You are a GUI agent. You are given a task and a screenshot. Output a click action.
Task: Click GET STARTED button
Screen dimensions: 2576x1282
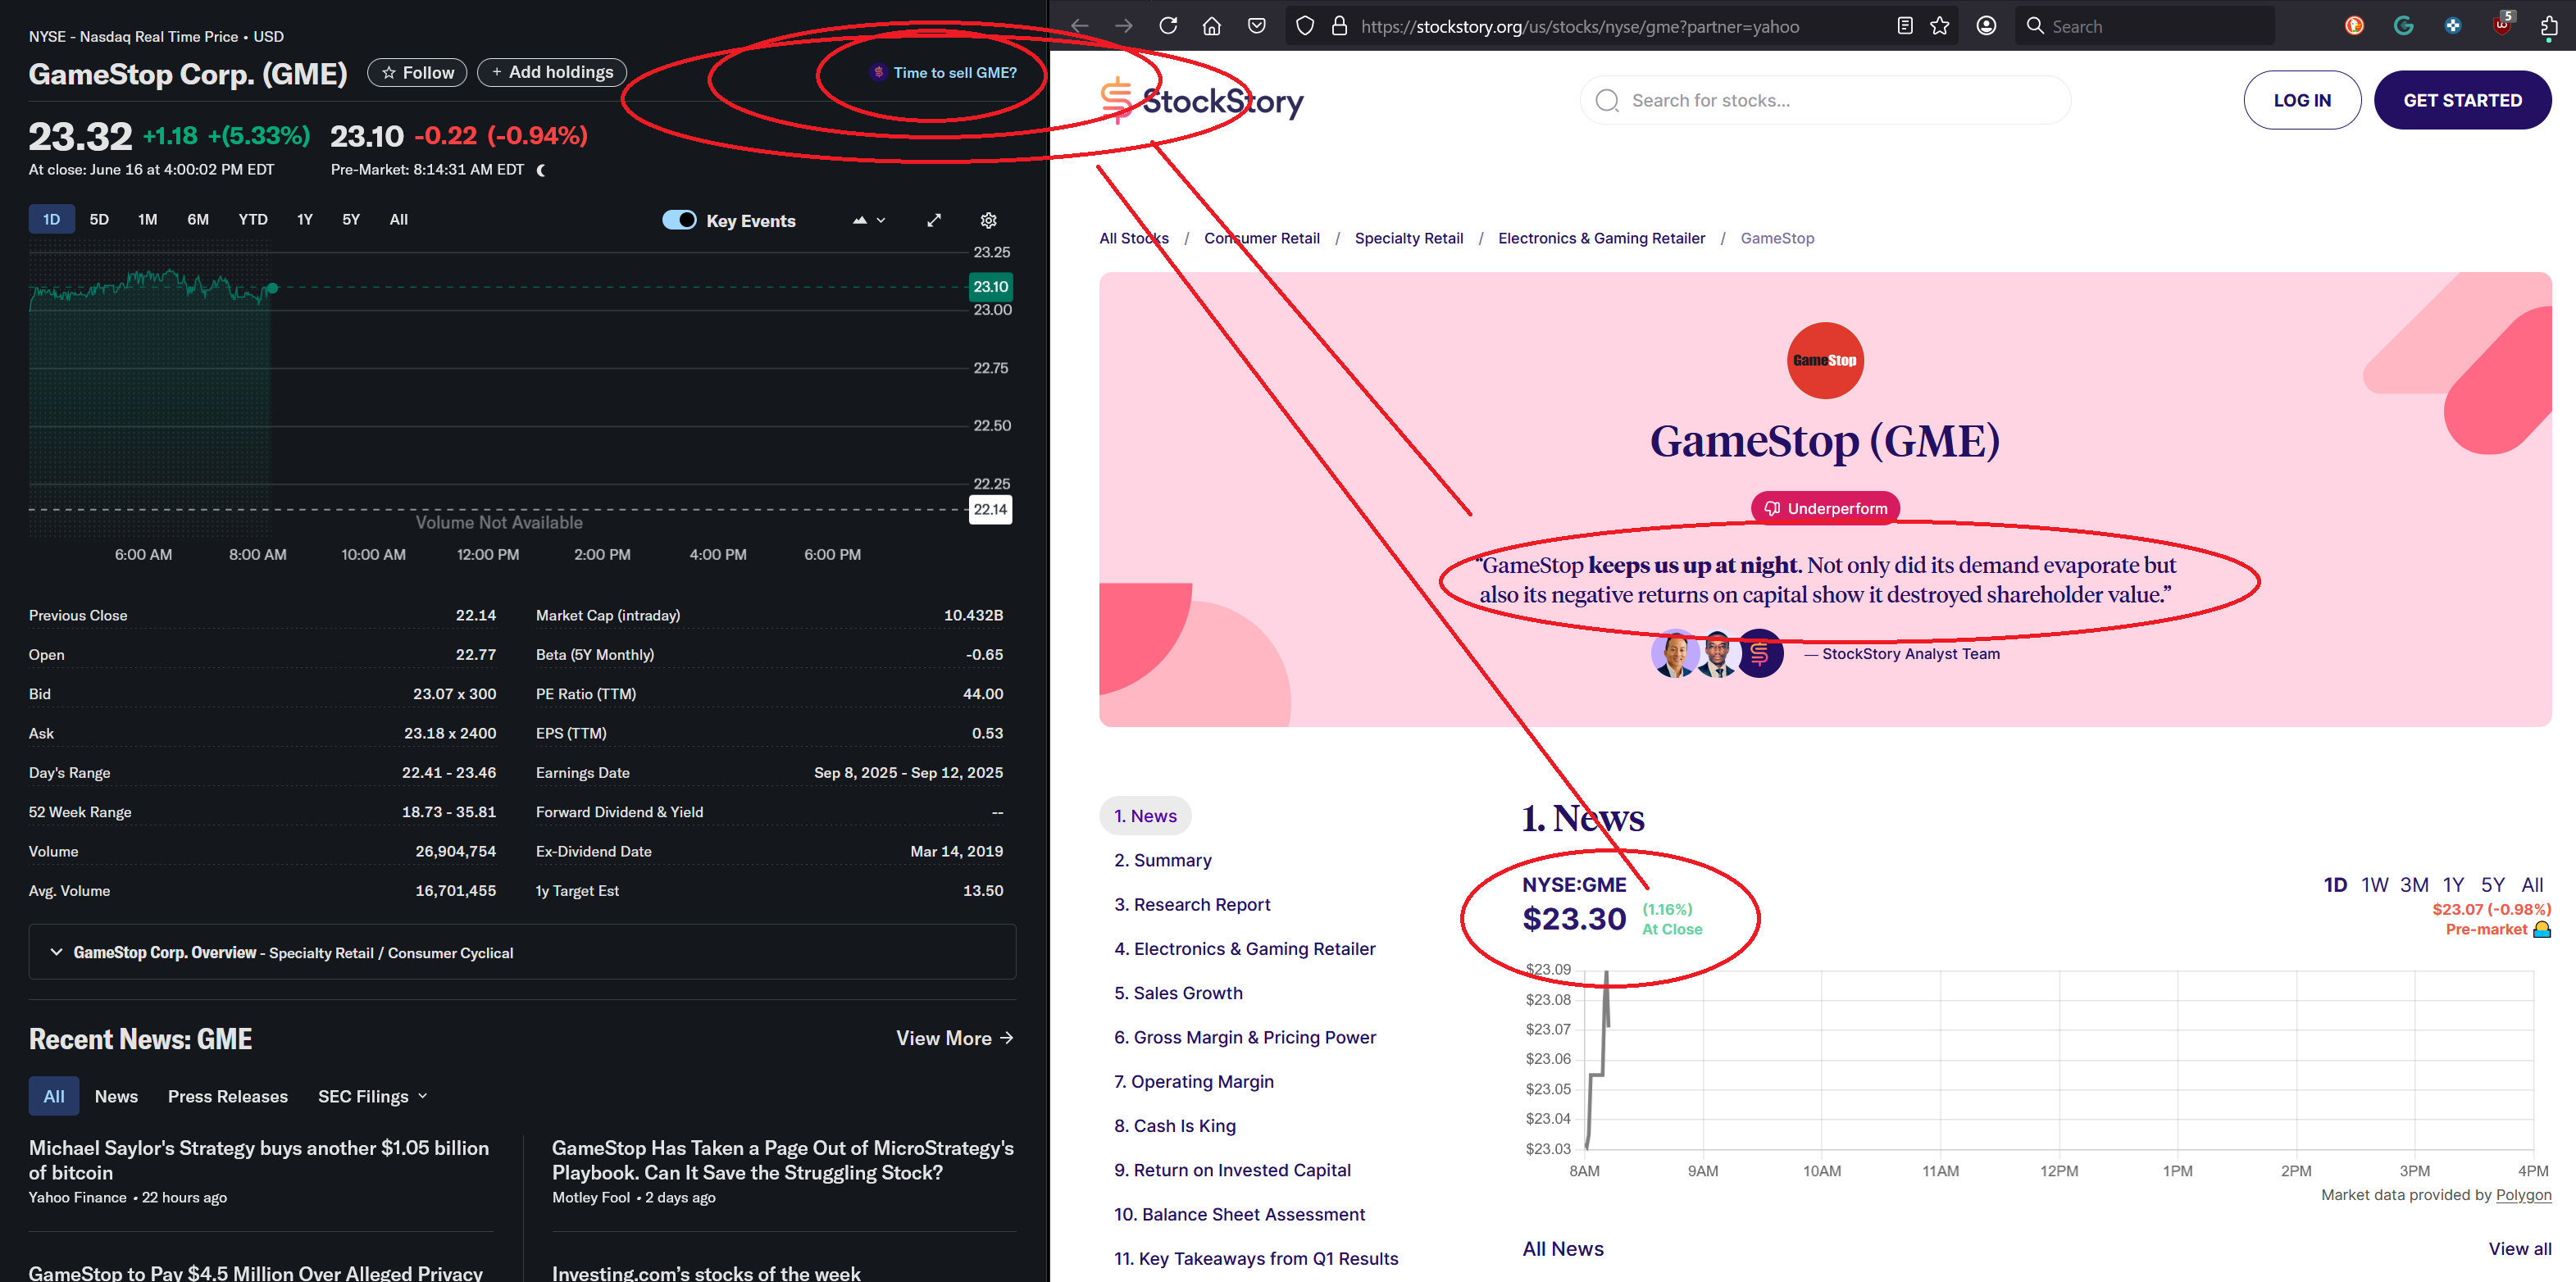point(2462,100)
